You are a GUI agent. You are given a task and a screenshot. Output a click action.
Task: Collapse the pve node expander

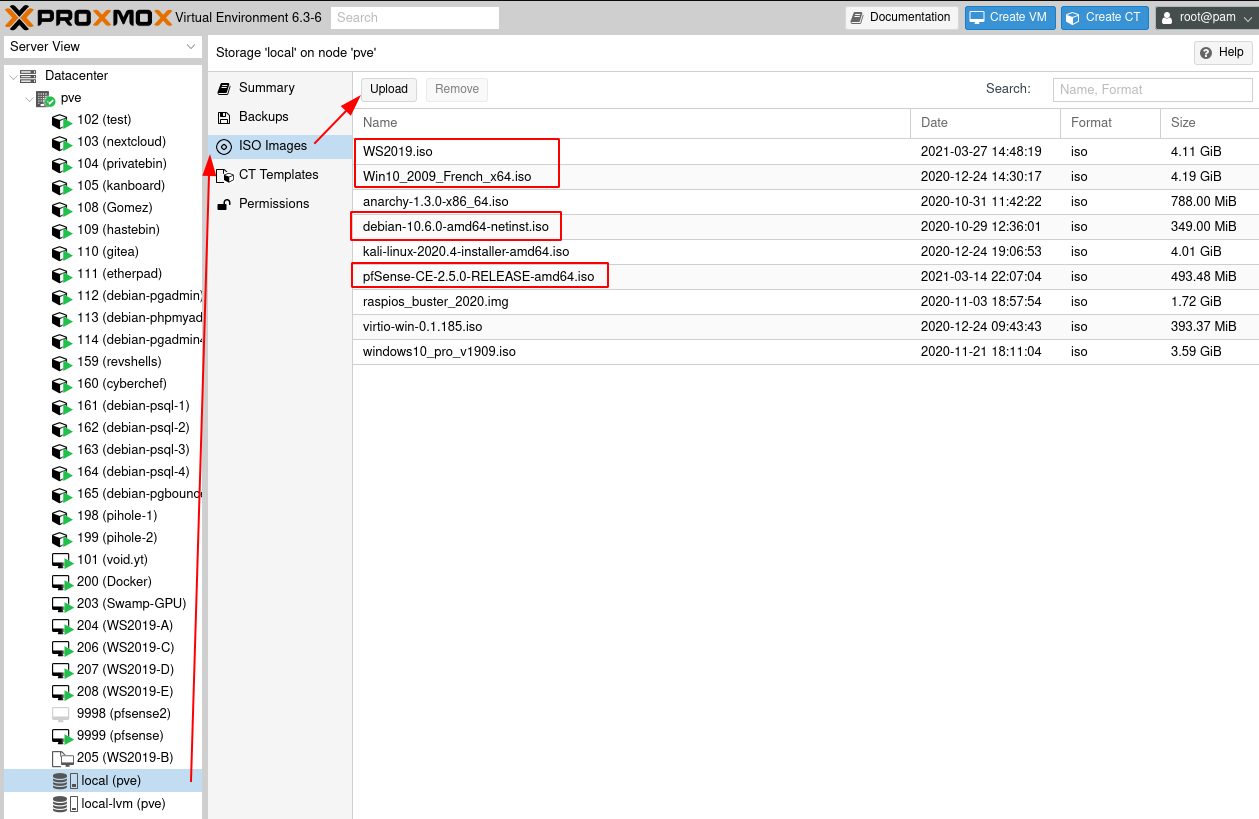[x=28, y=98]
